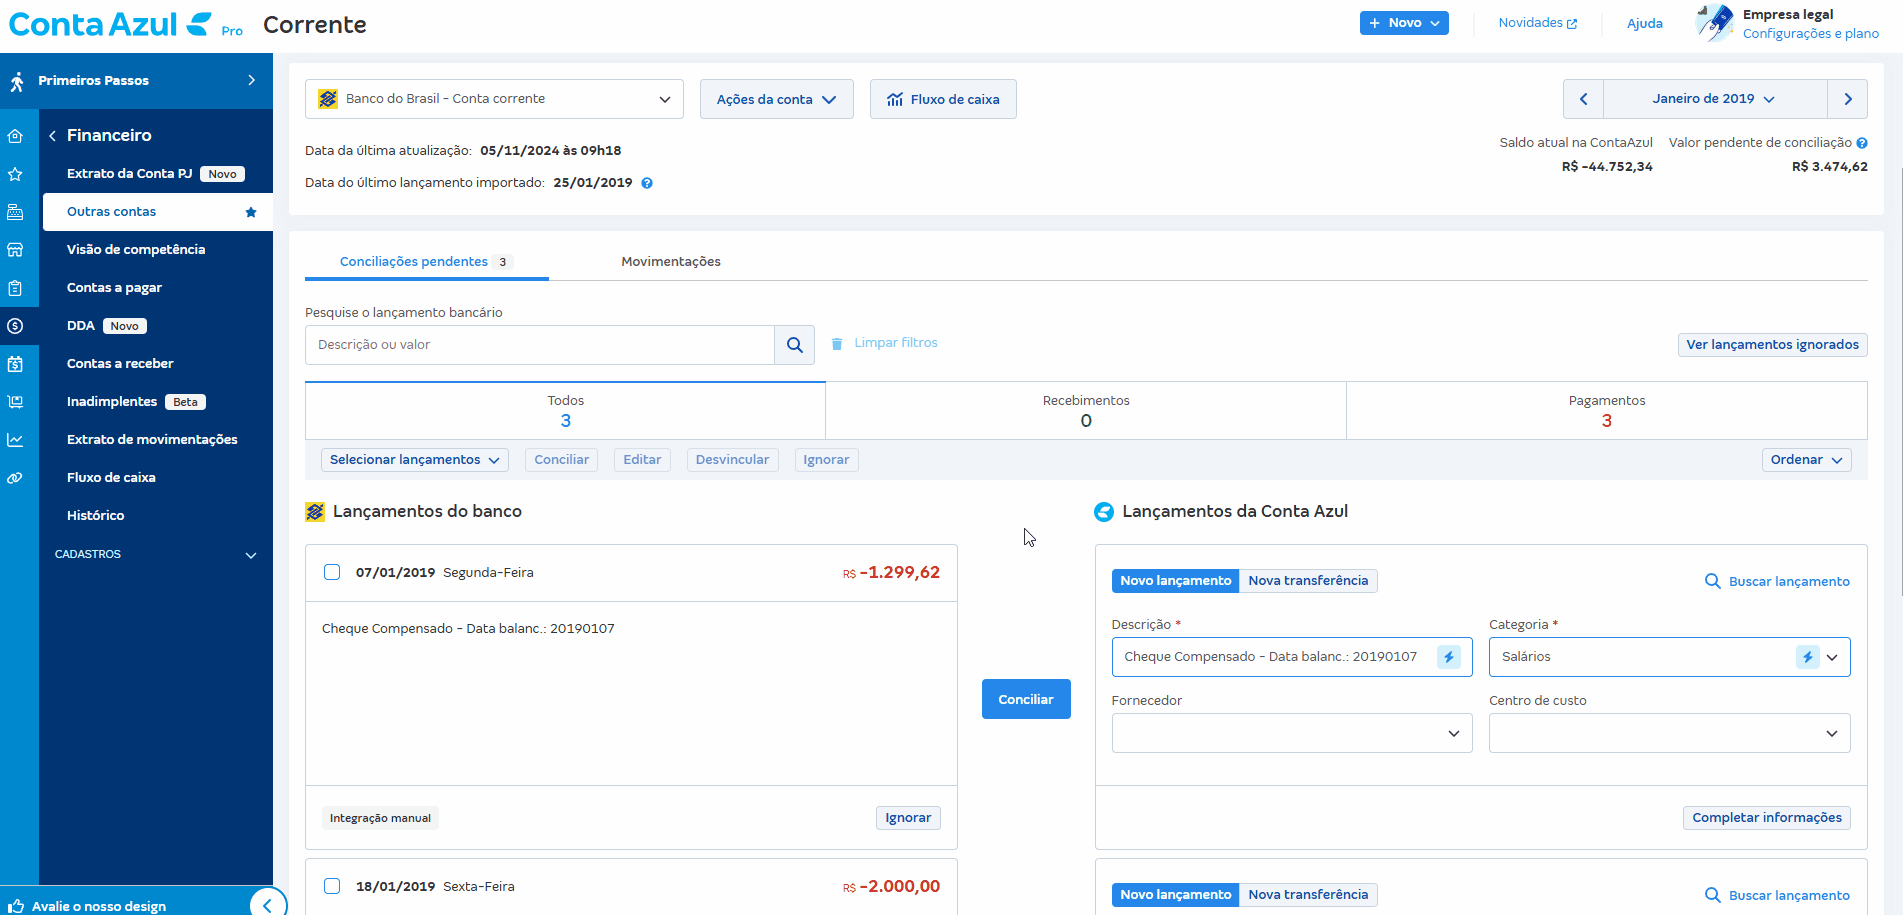This screenshot has width=1903, height=915.
Task: Click the search magnifier icon button
Action: [x=794, y=345]
